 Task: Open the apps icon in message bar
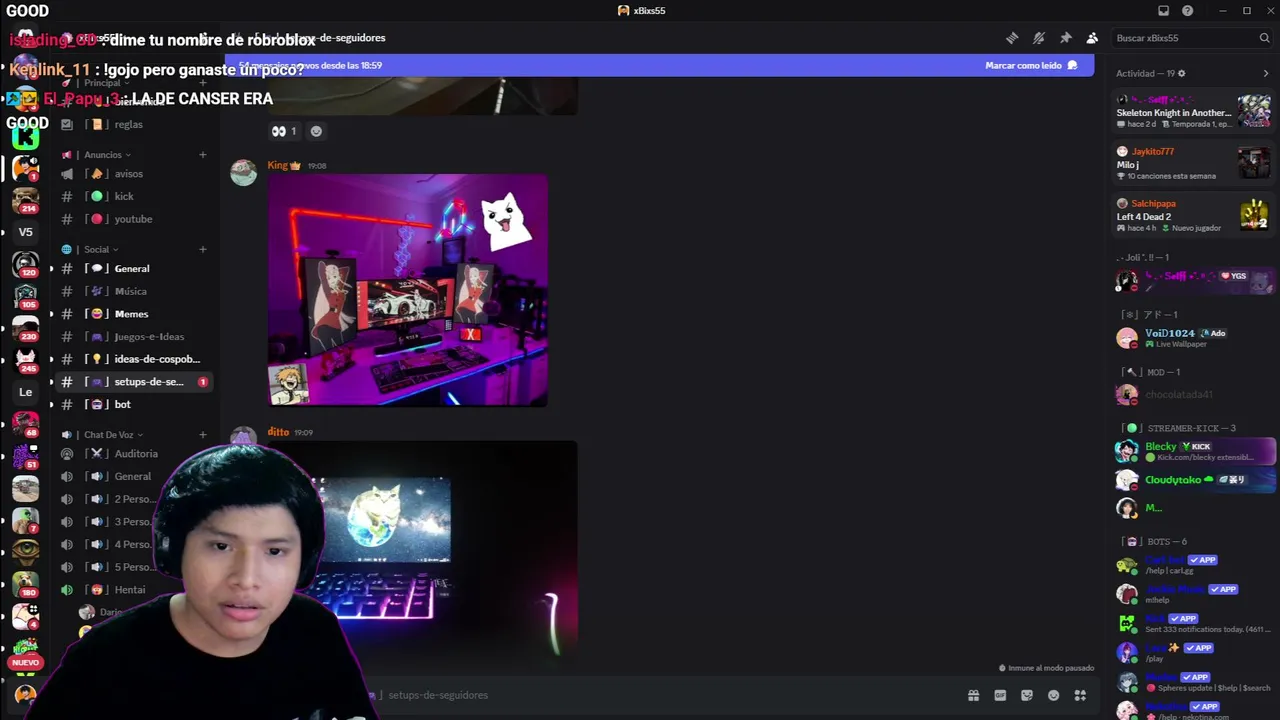(1080, 695)
